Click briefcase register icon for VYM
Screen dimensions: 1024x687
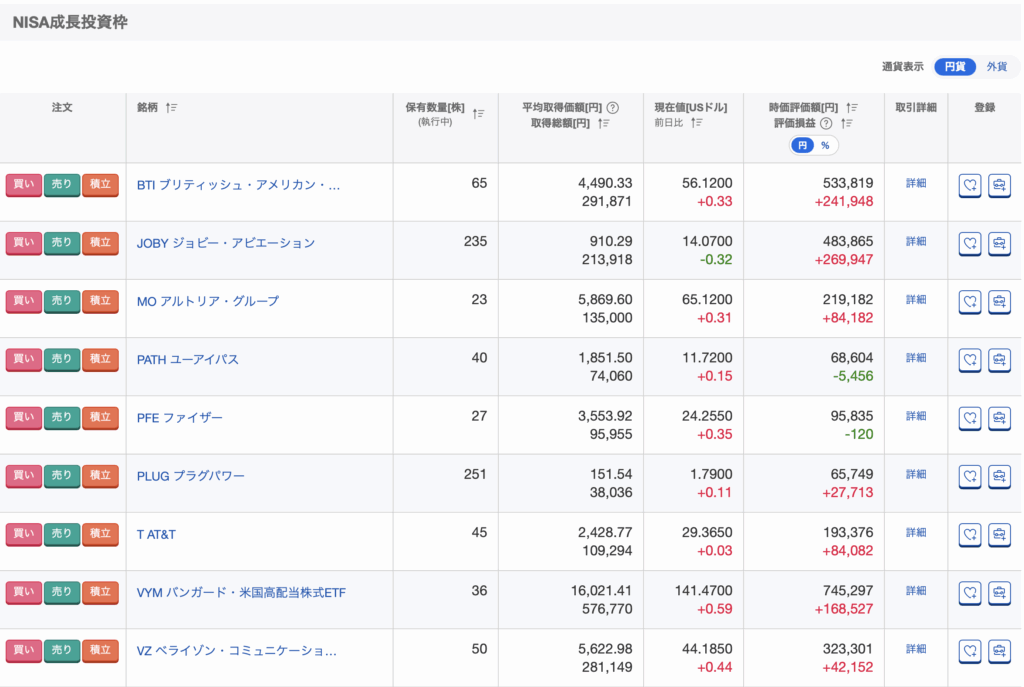(999, 592)
